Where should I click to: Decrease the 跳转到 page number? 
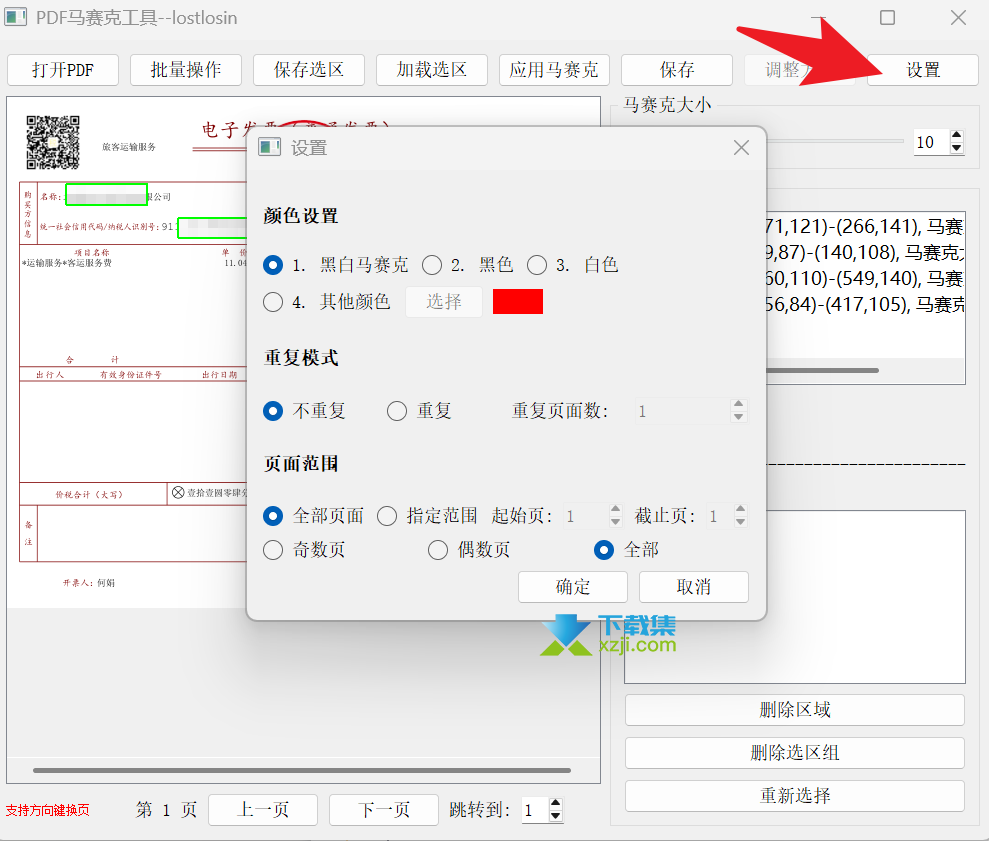[x=556, y=816]
